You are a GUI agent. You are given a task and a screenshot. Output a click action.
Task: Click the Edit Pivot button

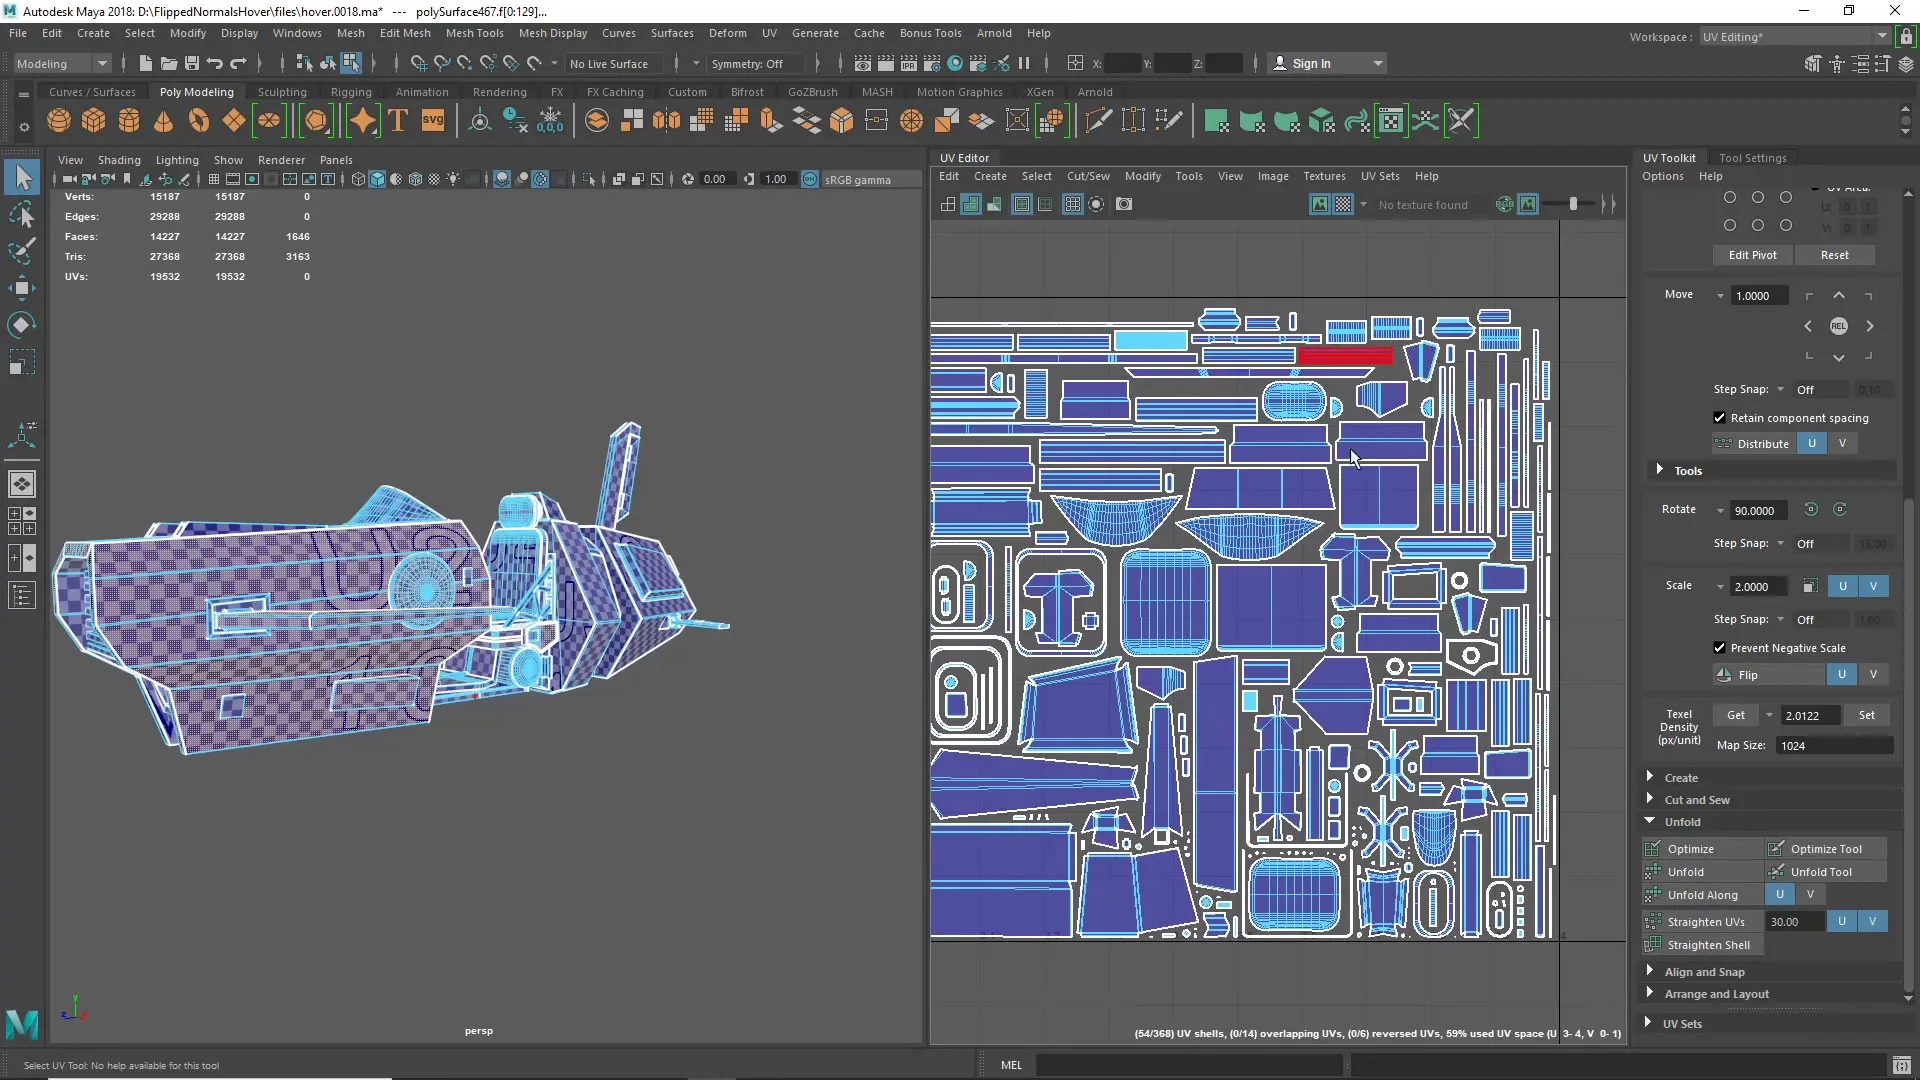[x=1751, y=255]
